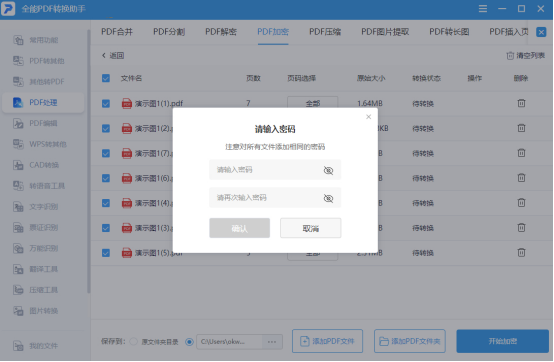Browse save folder with the ... button
Image resolution: width=554 pixels, height=362 pixels.
[272, 342]
